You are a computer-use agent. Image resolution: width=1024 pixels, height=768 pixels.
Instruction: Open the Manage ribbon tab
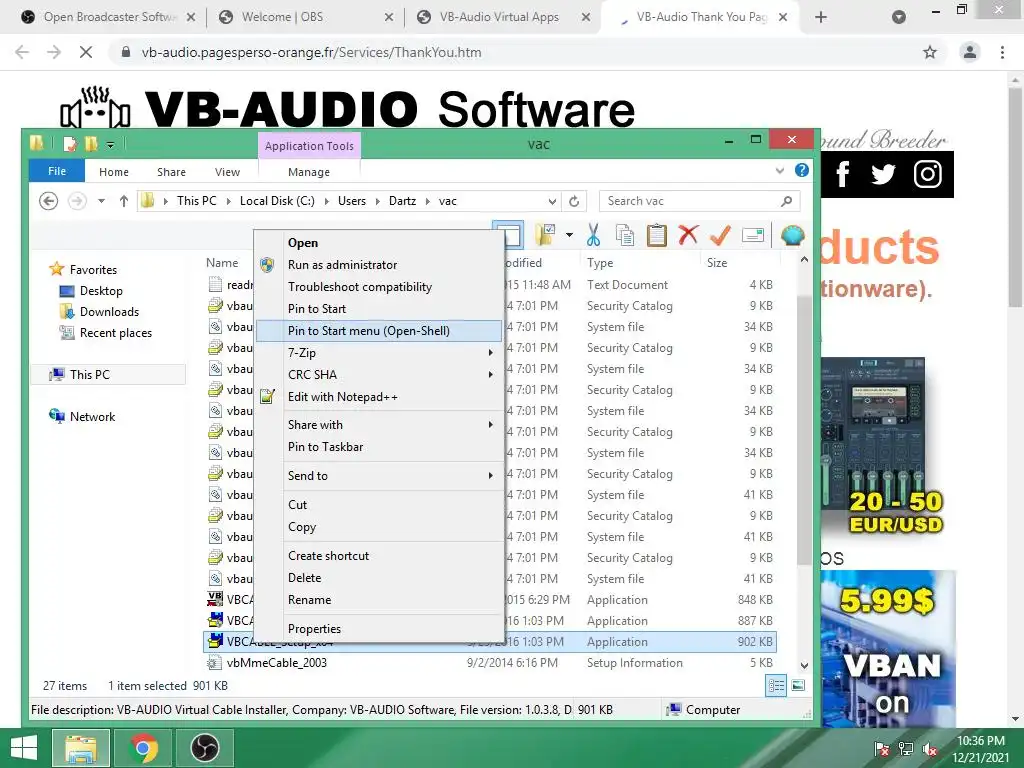pyautogui.click(x=309, y=172)
